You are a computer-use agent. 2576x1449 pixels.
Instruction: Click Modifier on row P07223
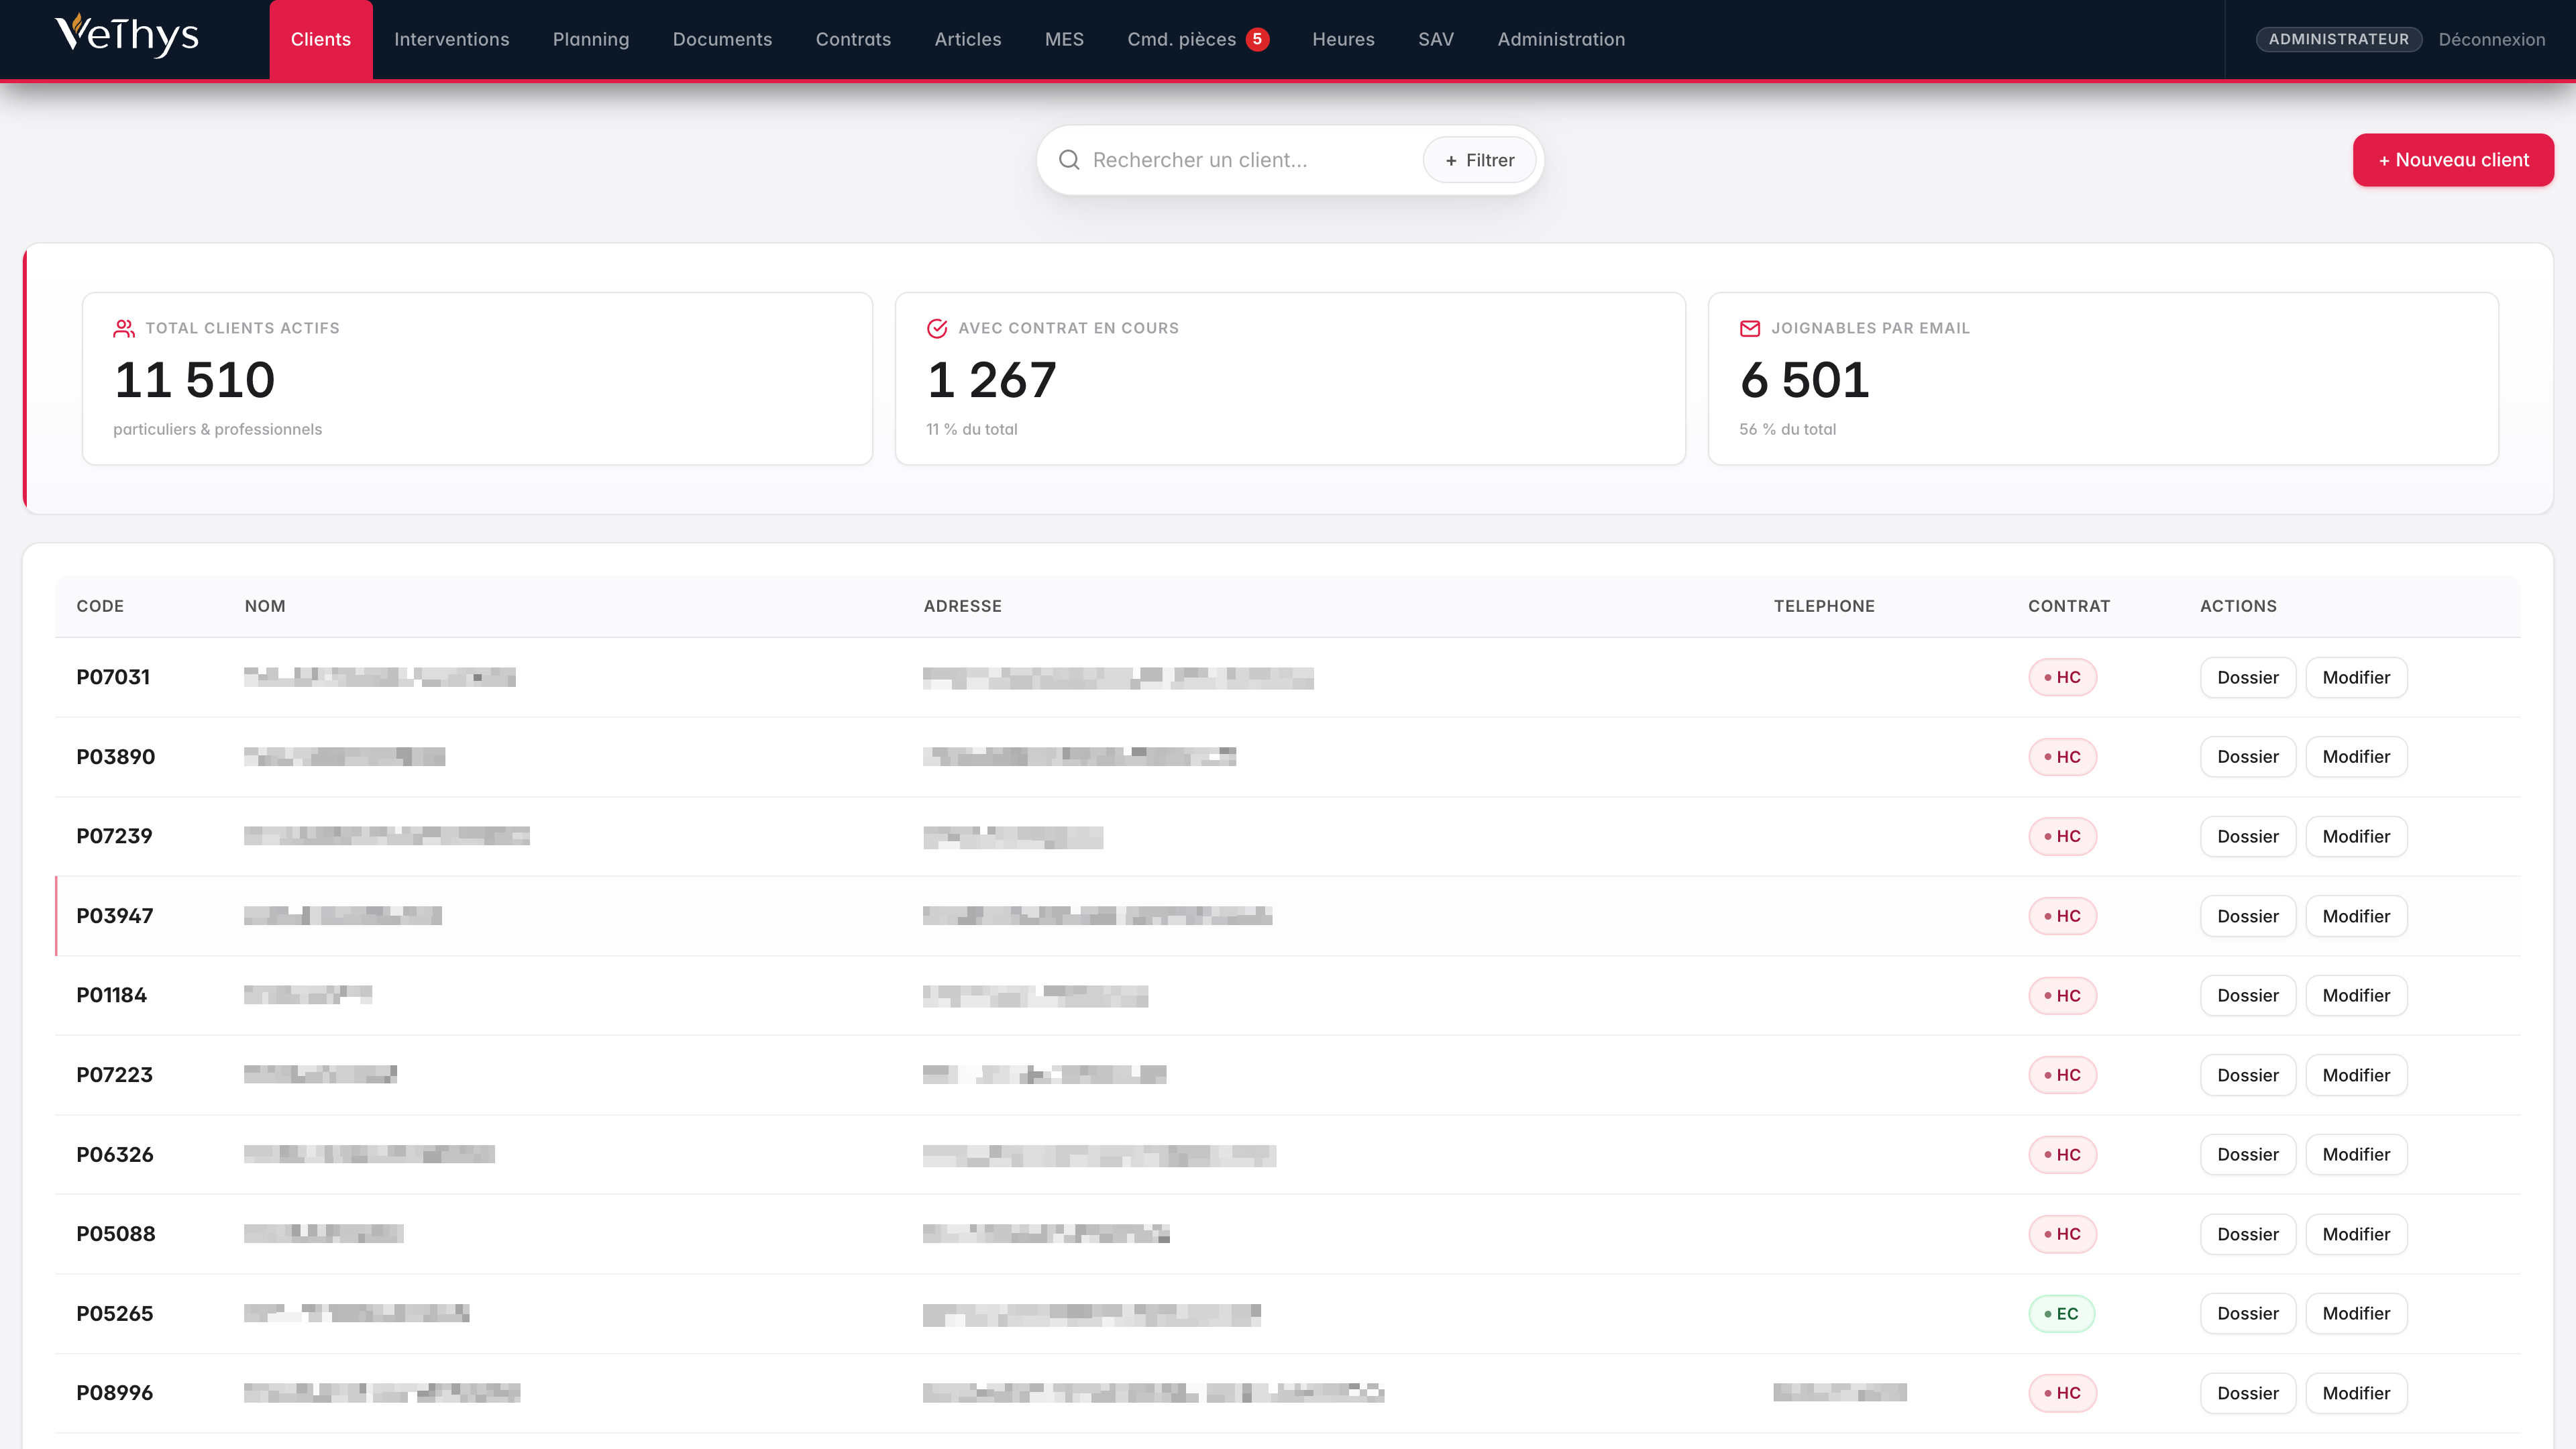[2356, 1075]
